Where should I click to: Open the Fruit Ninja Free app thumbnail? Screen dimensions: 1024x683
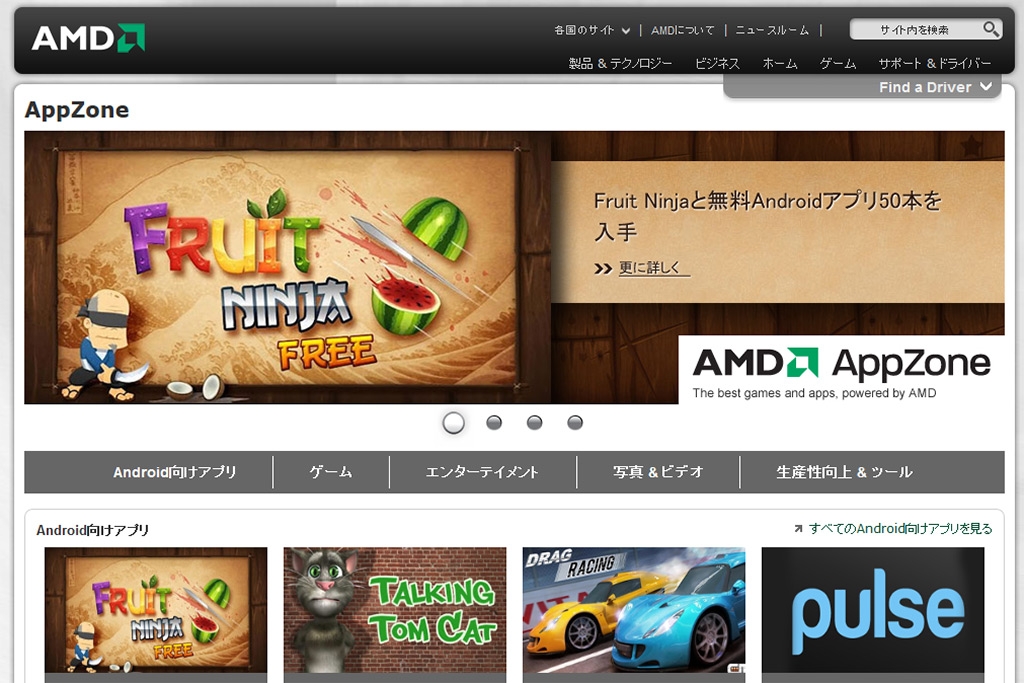[x=155, y=610]
